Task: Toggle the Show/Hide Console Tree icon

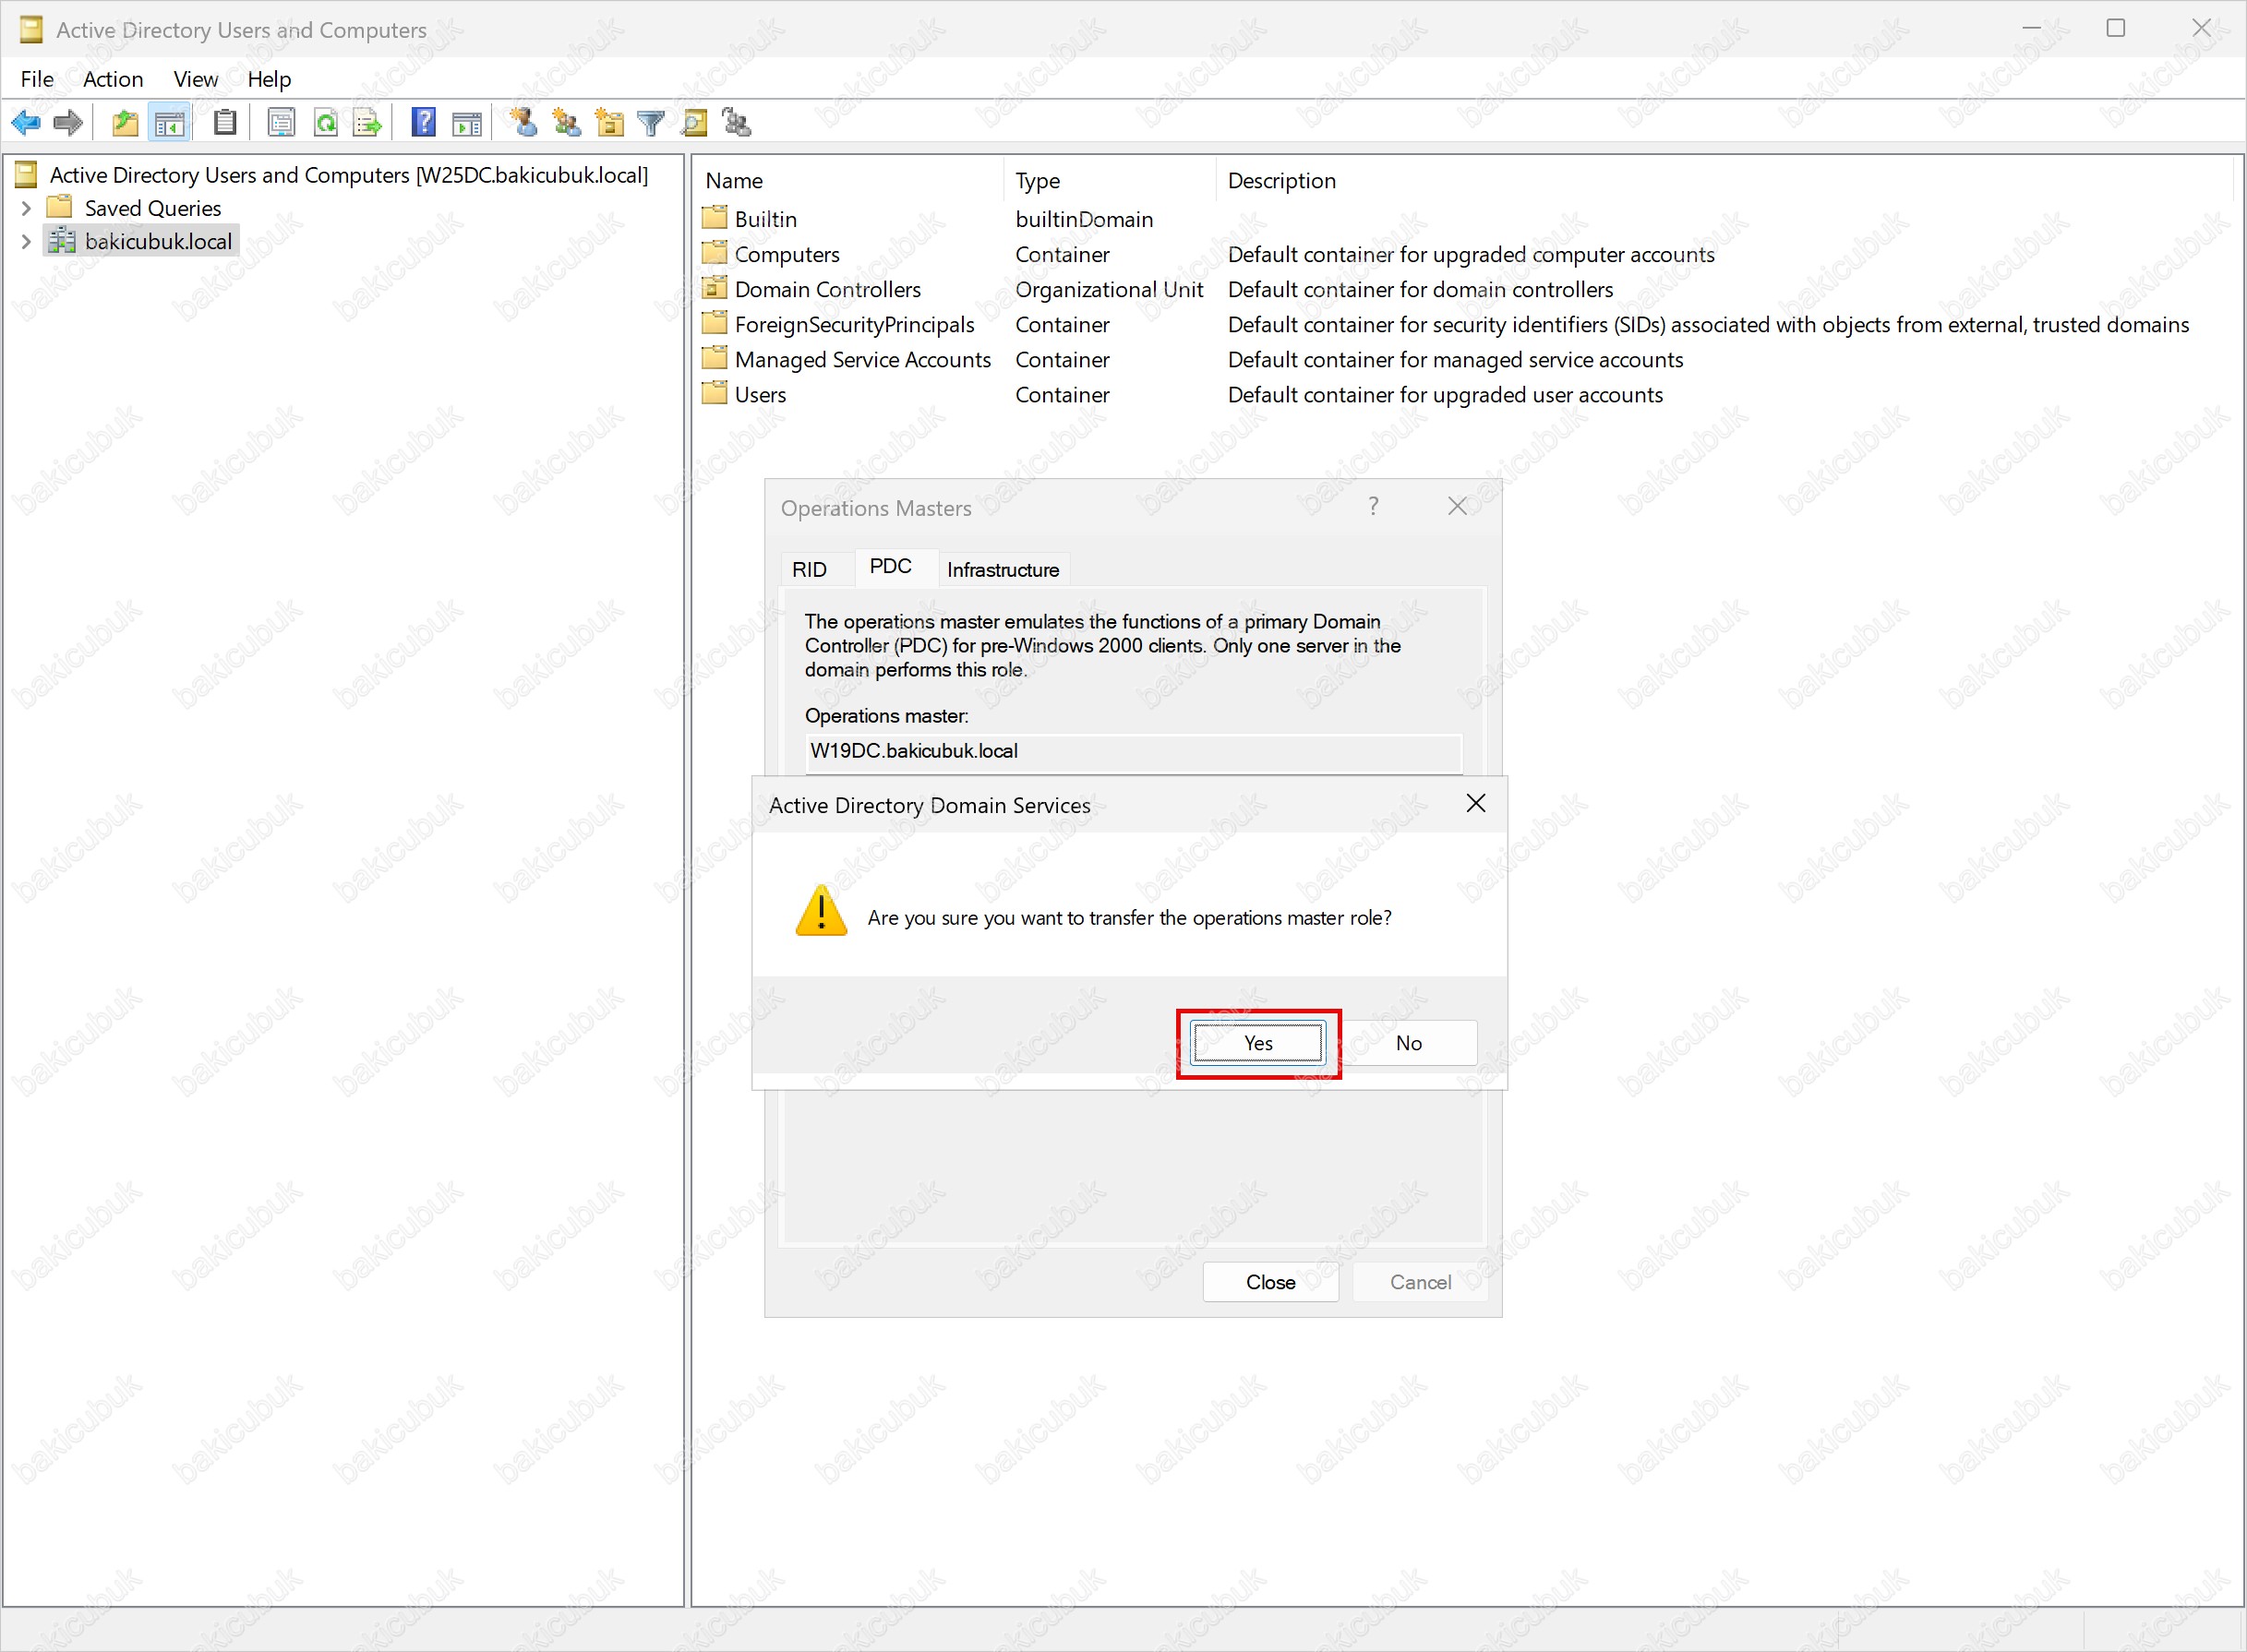Action: 169,123
